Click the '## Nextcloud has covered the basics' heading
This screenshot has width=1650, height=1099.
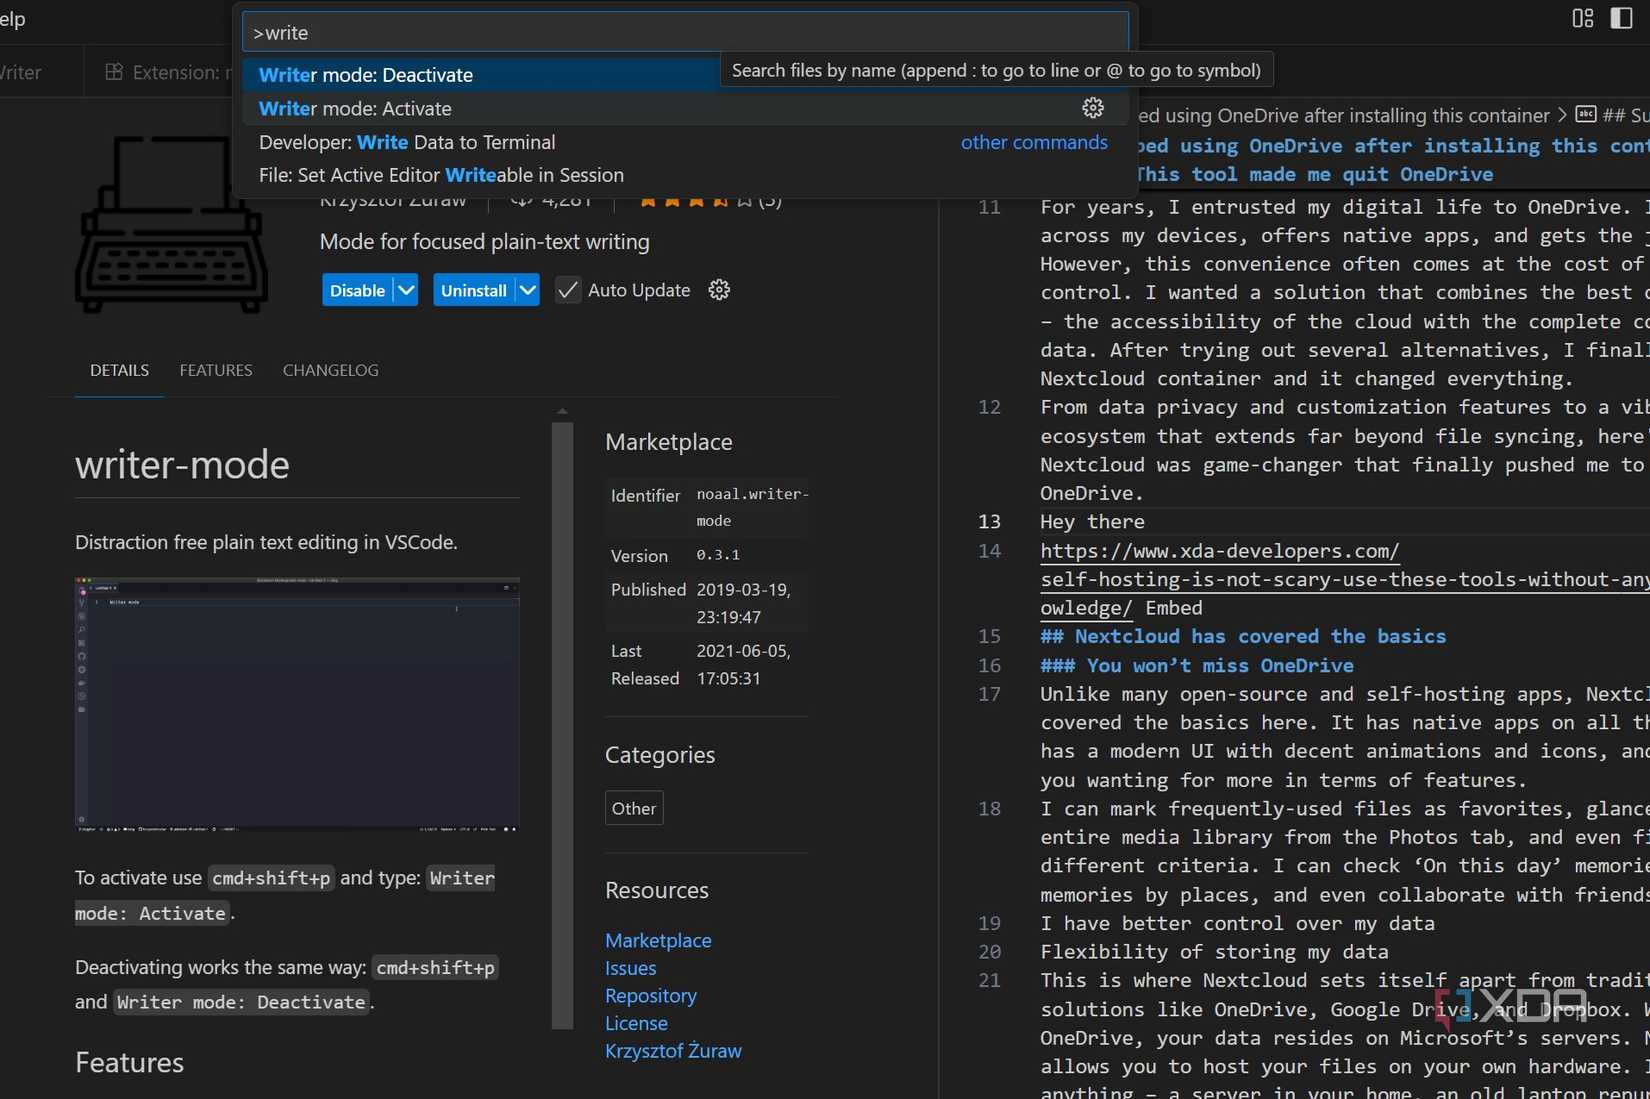click(x=1243, y=636)
